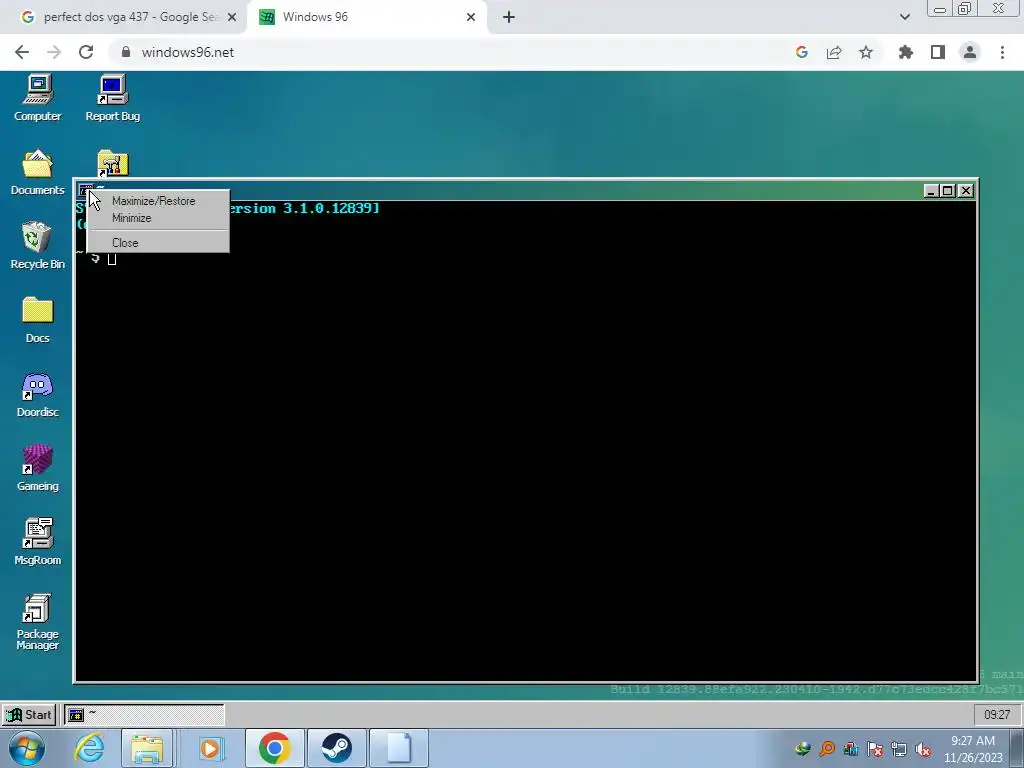Click the terminal prompt cursor
The height and width of the screenshot is (768, 1024).
pyautogui.click(x=112, y=259)
